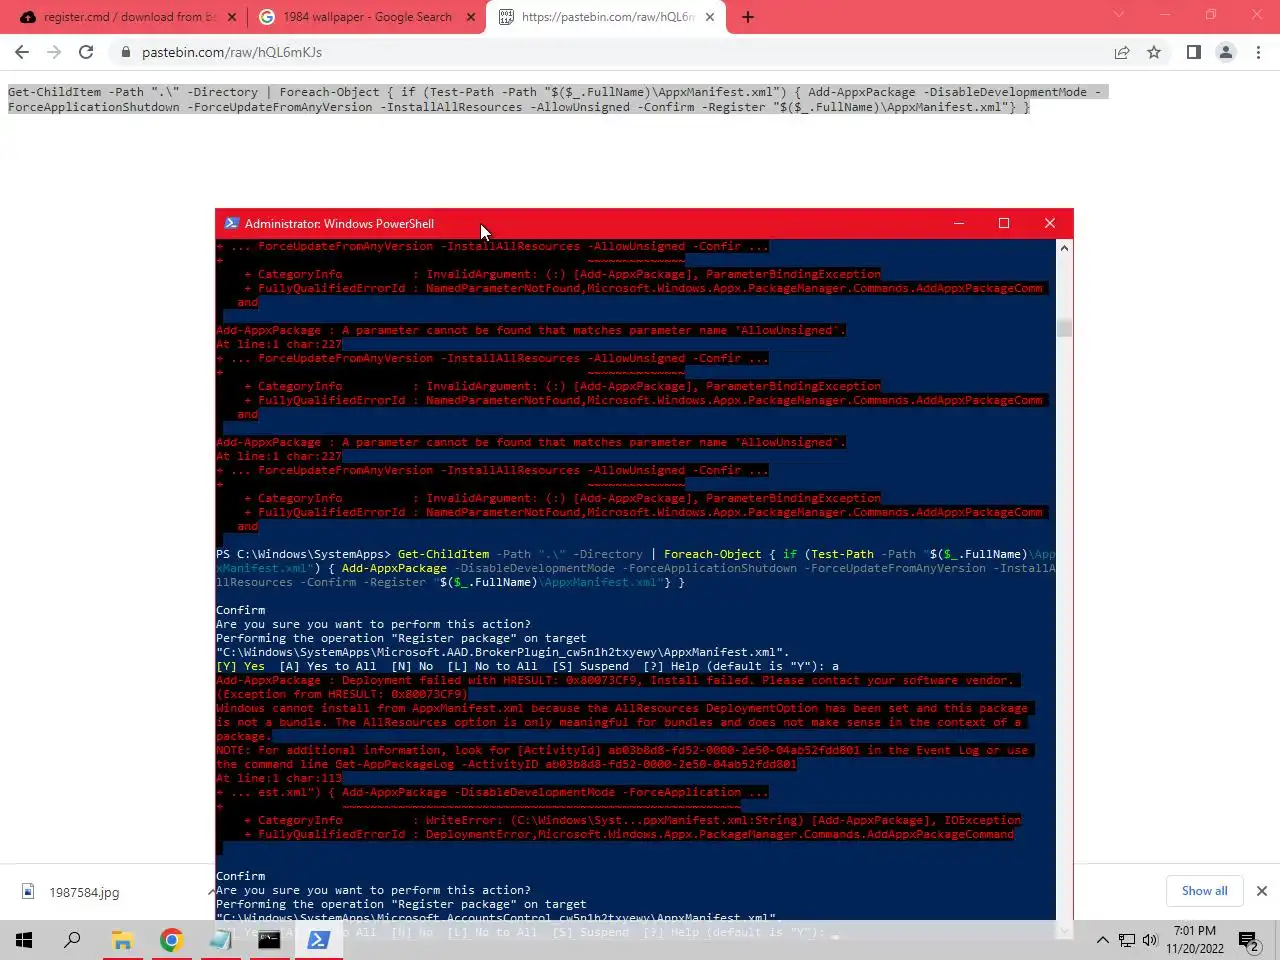This screenshot has width=1280, height=960.
Task: Open the Windows Start menu
Action: point(24,940)
